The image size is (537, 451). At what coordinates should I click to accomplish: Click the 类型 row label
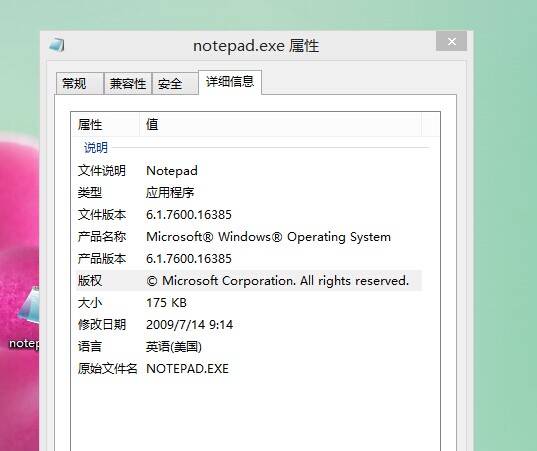90,193
